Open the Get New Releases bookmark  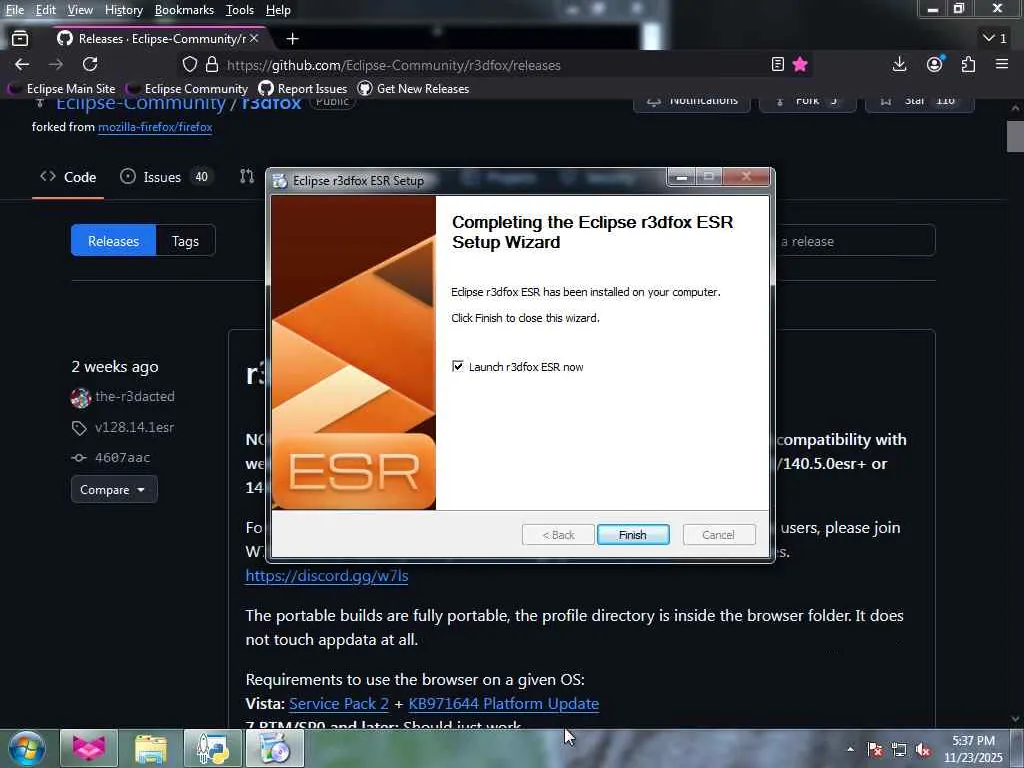click(x=414, y=88)
